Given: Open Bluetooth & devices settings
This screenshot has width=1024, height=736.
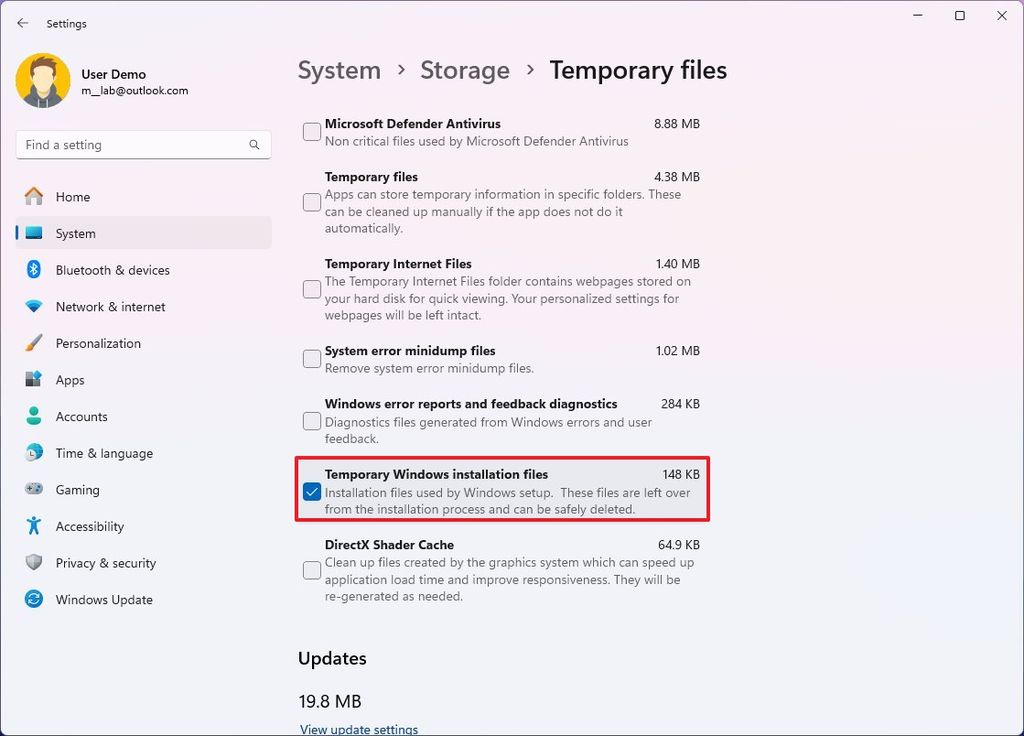Looking at the screenshot, I should point(113,270).
